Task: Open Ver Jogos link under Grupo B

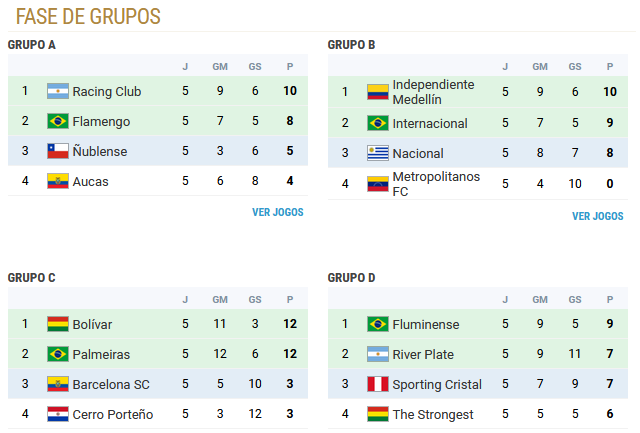Action: (598, 216)
